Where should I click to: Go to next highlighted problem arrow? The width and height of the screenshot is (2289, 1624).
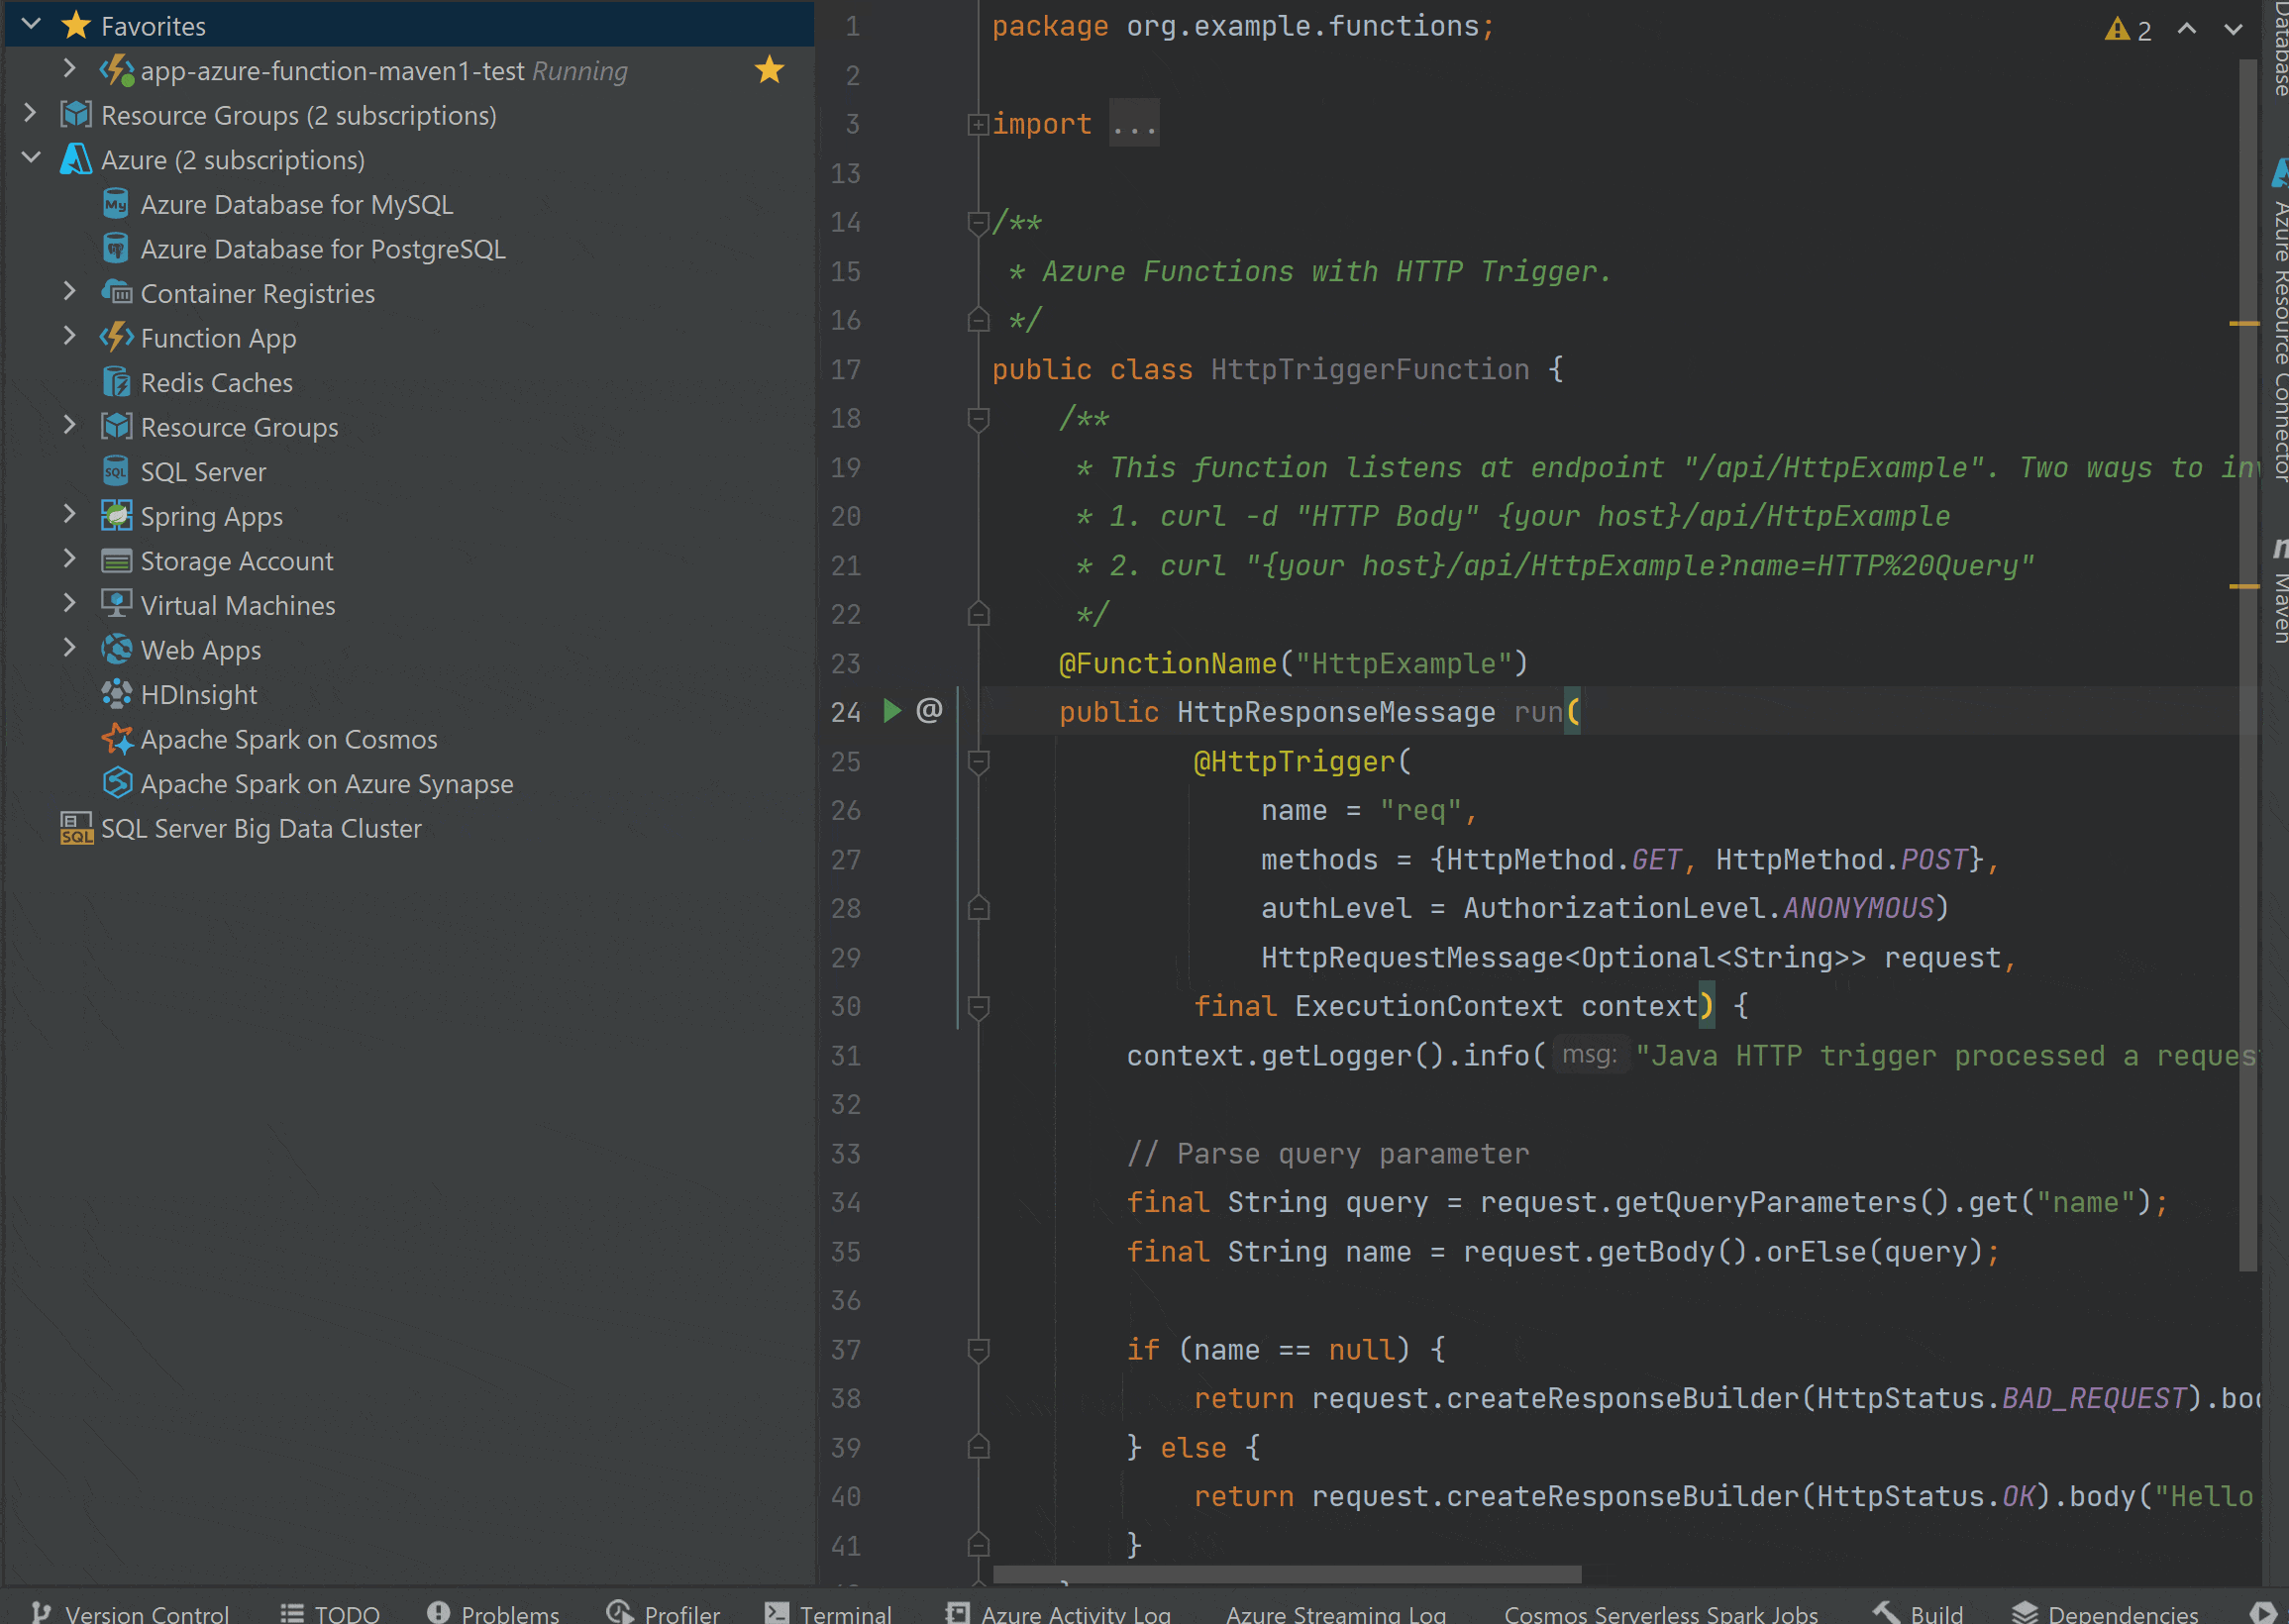(x=2232, y=30)
